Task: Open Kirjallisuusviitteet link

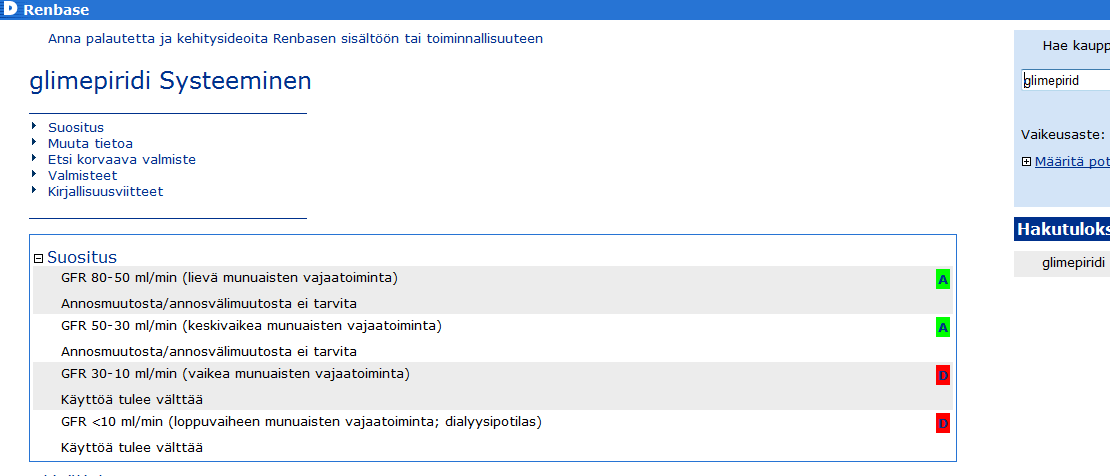Action: (x=105, y=191)
